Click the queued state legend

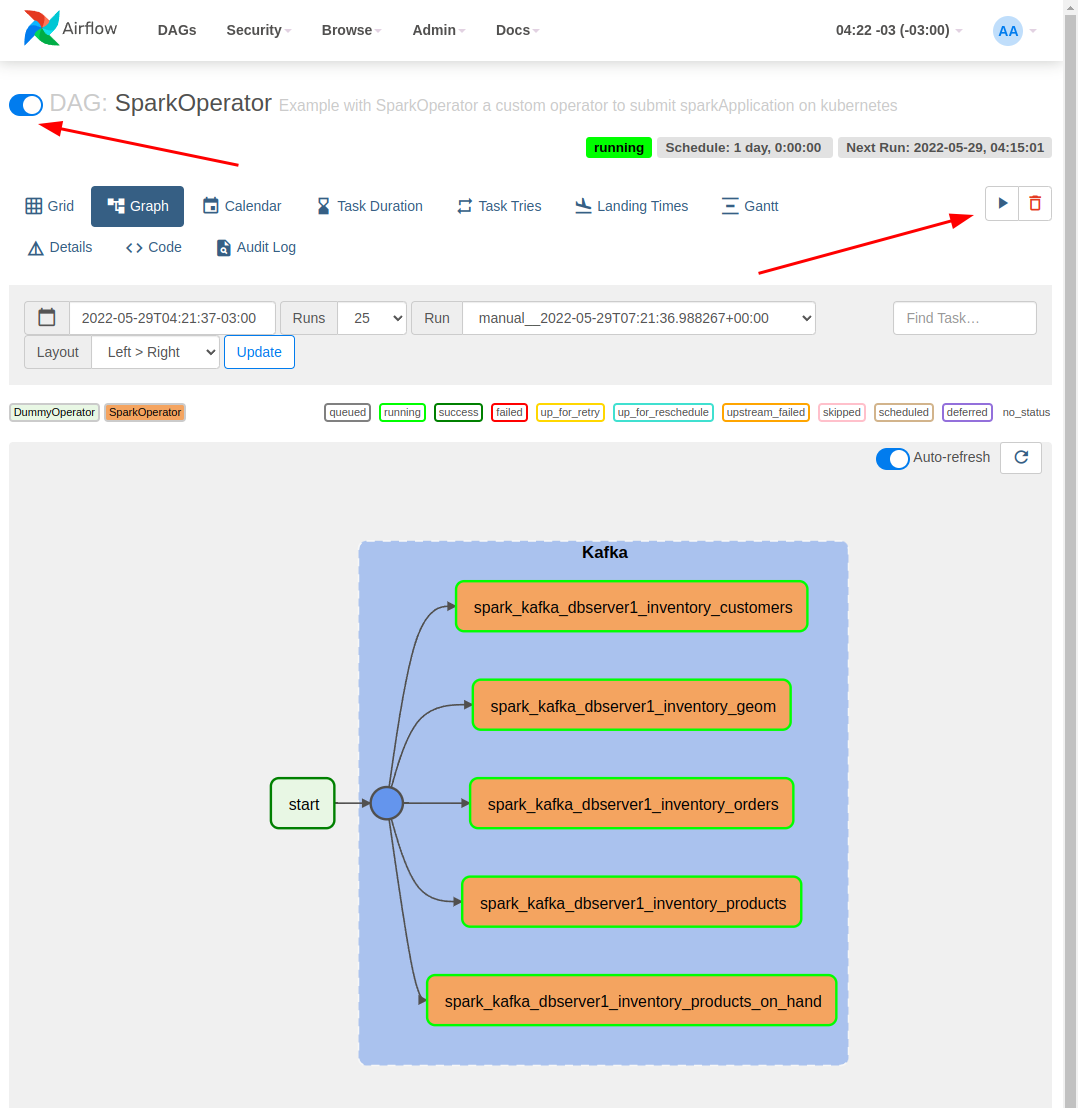pyautogui.click(x=348, y=413)
